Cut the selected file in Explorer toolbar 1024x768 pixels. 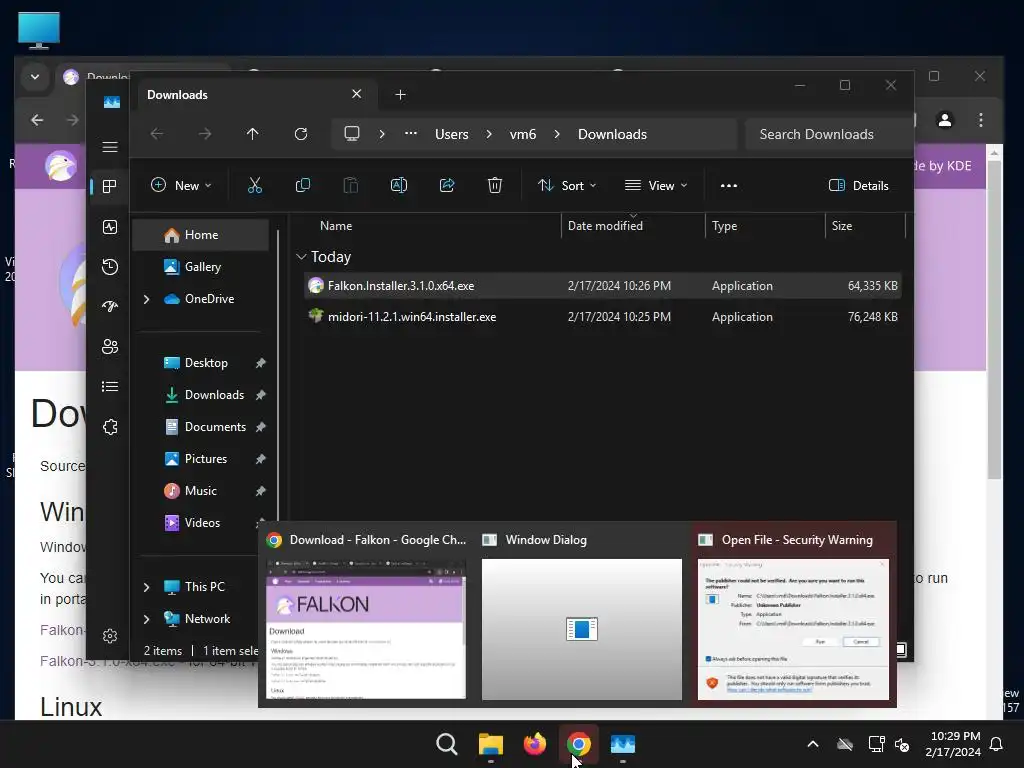255,185
